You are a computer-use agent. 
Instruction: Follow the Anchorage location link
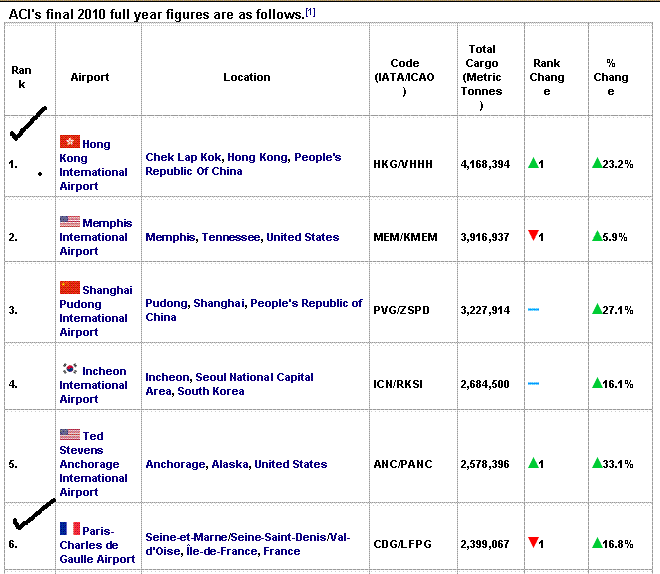176,464
